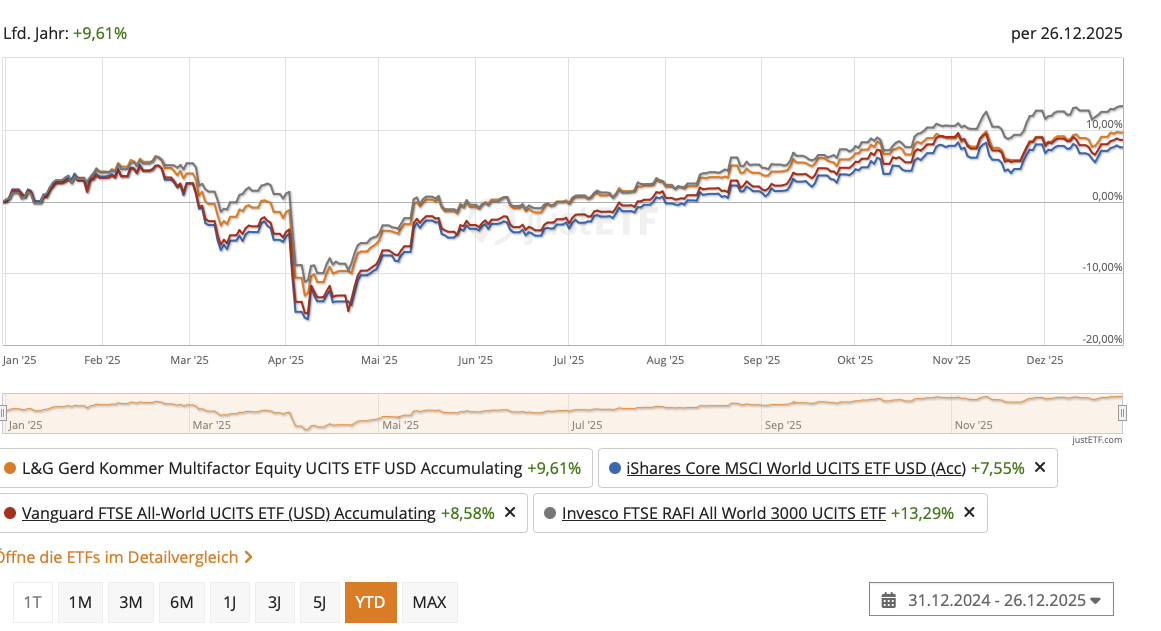Viewport: 1161px width, 631px height.
Task: Click the calendar icon in date range box
Action: click(889, 601)
